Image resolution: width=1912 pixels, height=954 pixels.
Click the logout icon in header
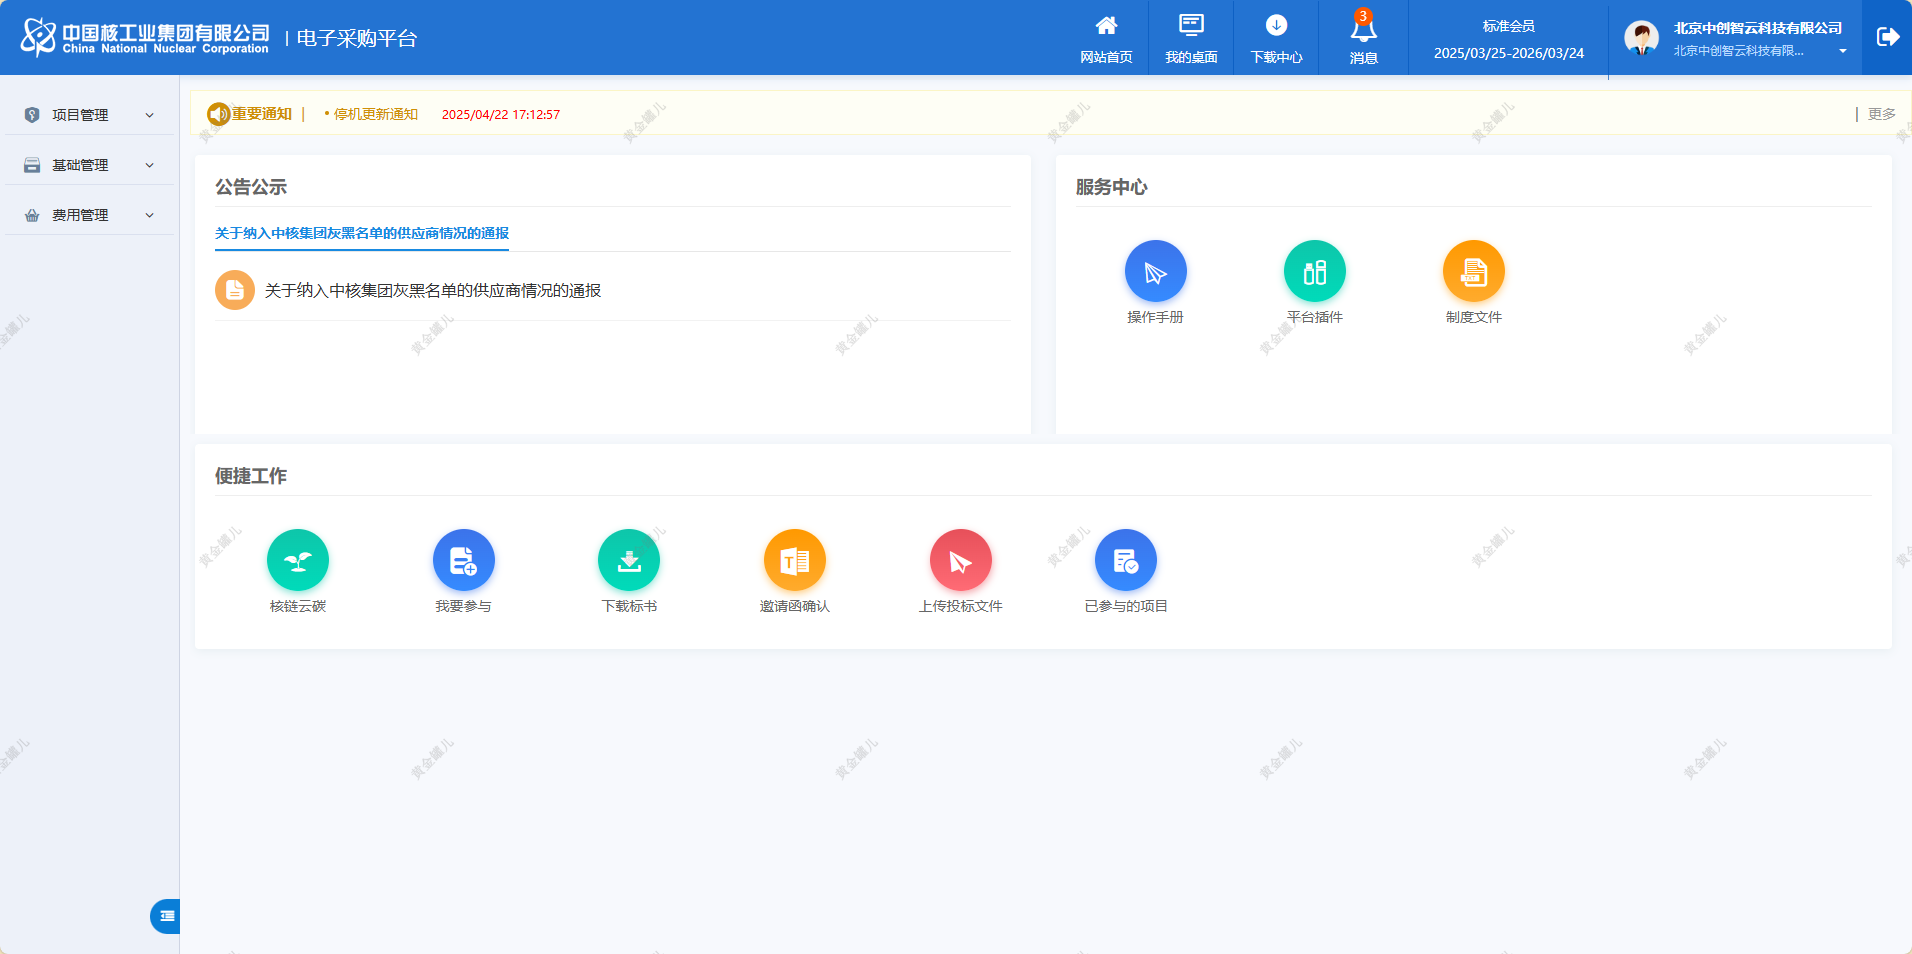pos(1887,37)
